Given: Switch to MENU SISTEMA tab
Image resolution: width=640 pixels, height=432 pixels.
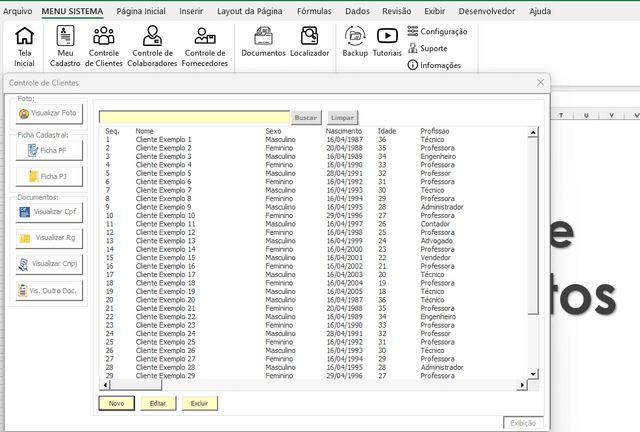Looking at the screenshot, I should point(72,11).
